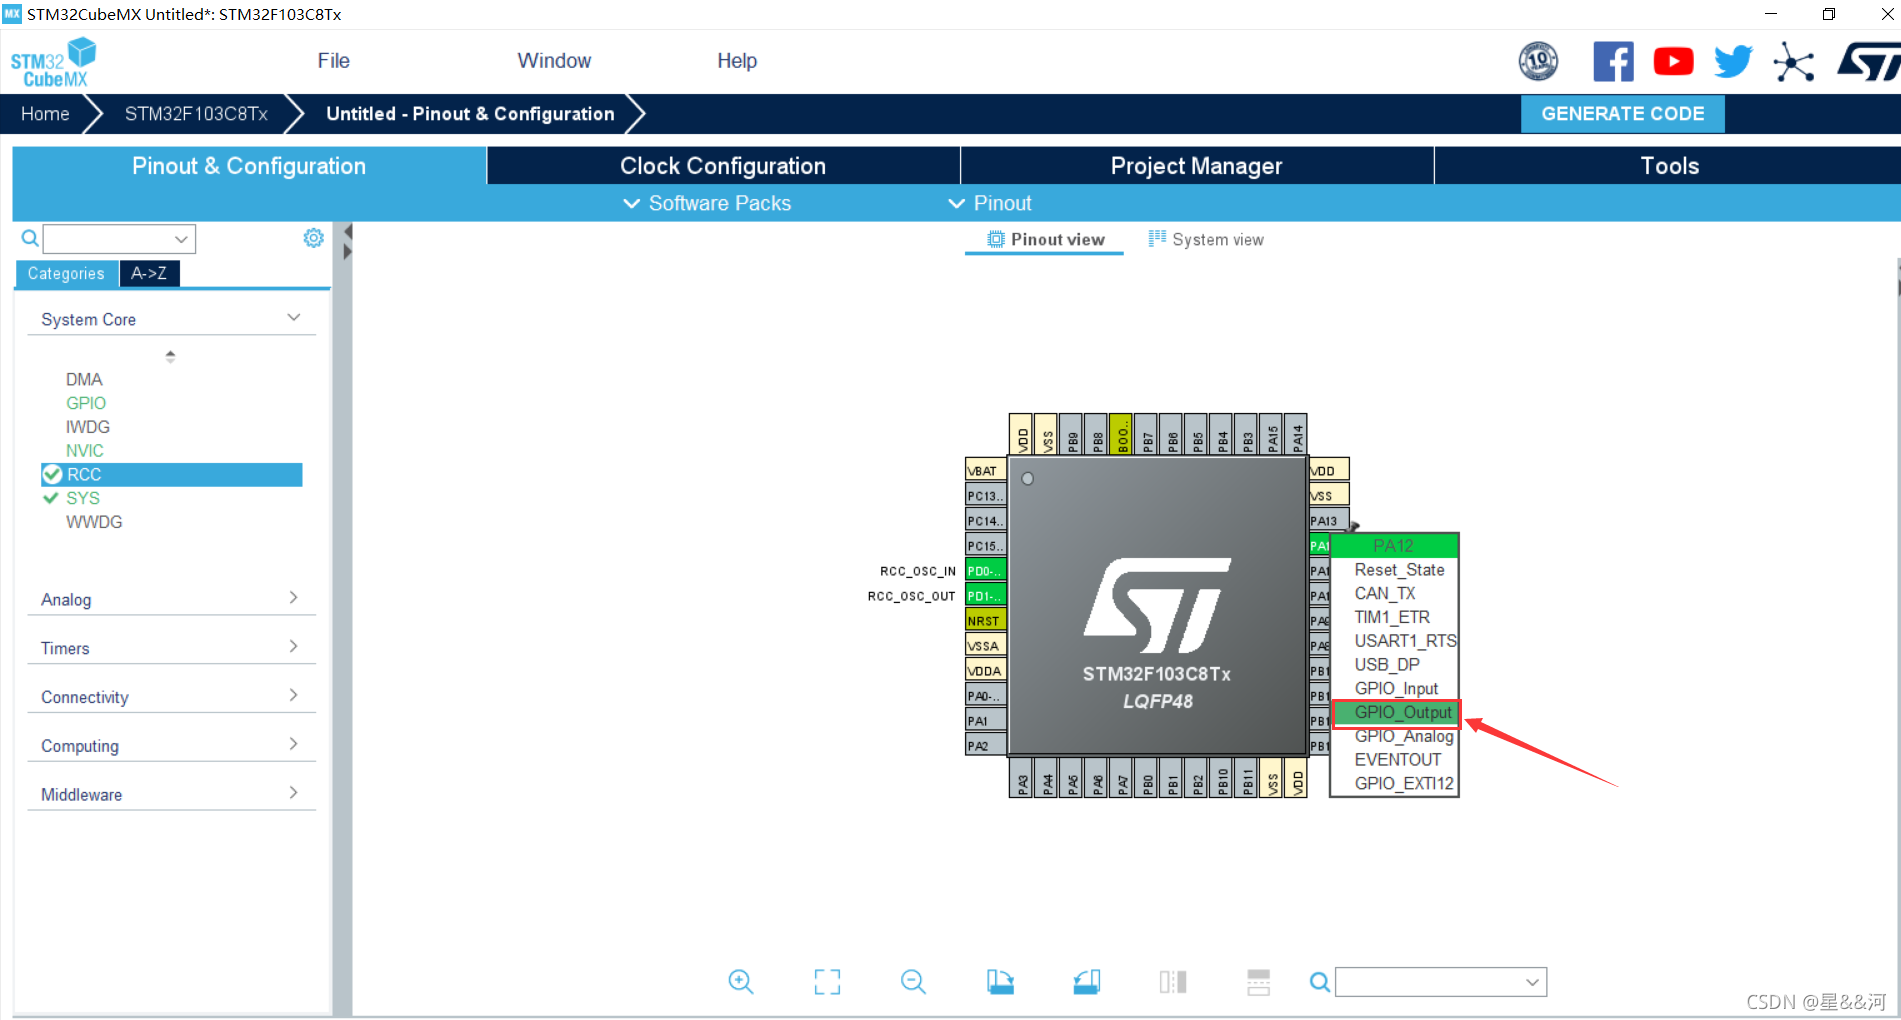1901x1020 pixels.
Task: Open the STM32CubeMX YouTube channel icon
Action: tap(1673, 61)
